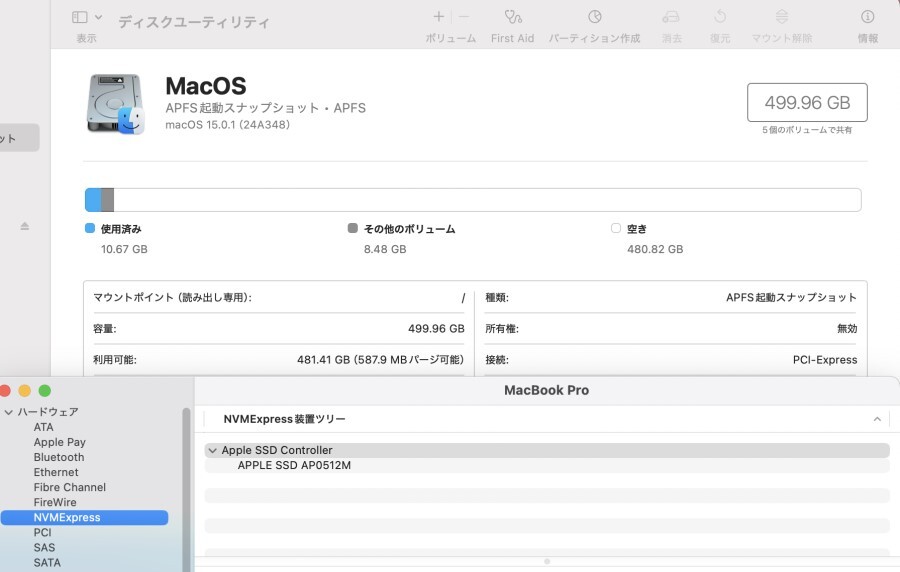Screen dimensions: 900x572
Task: Click the MacOS disk drive icon
Action: point(116,104)
